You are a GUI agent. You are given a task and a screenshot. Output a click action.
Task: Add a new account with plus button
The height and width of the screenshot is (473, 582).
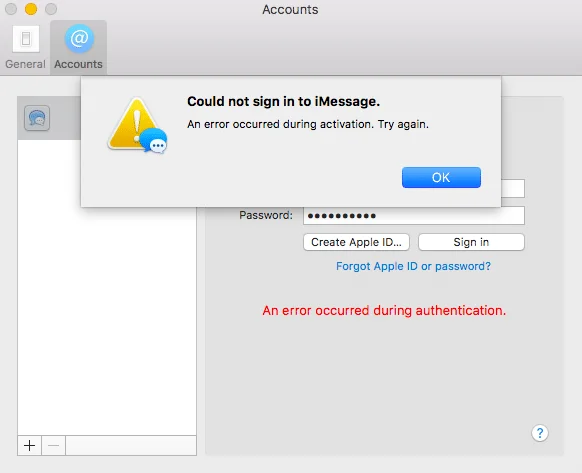(x=29, y=445)
